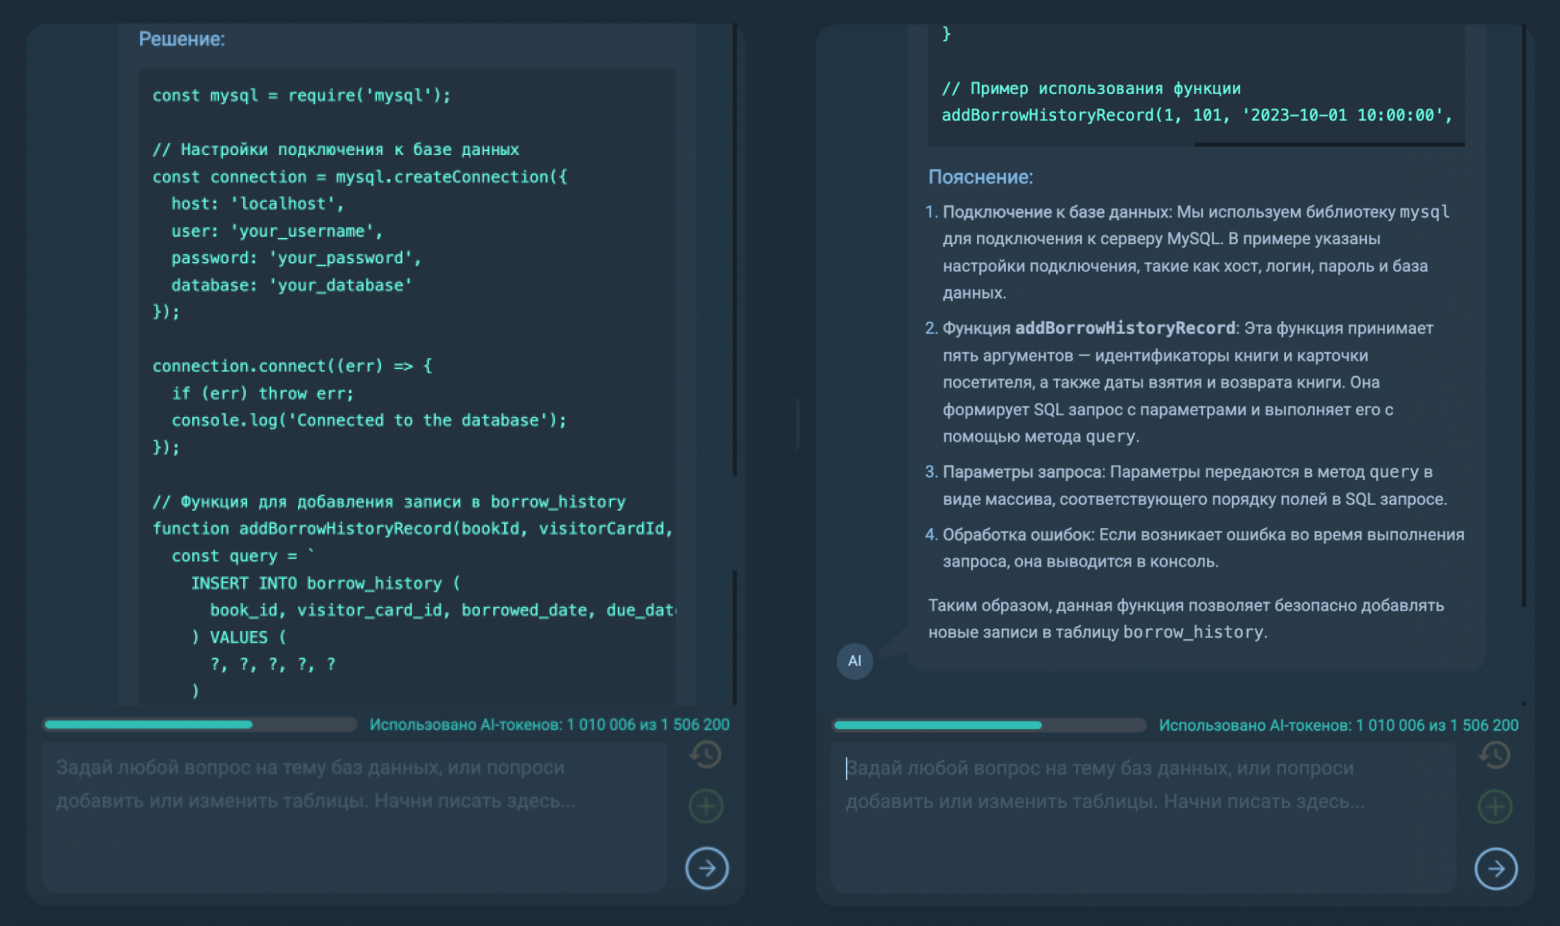Click the plus icon in the Пояснение panel

(x=1495, y=807)
